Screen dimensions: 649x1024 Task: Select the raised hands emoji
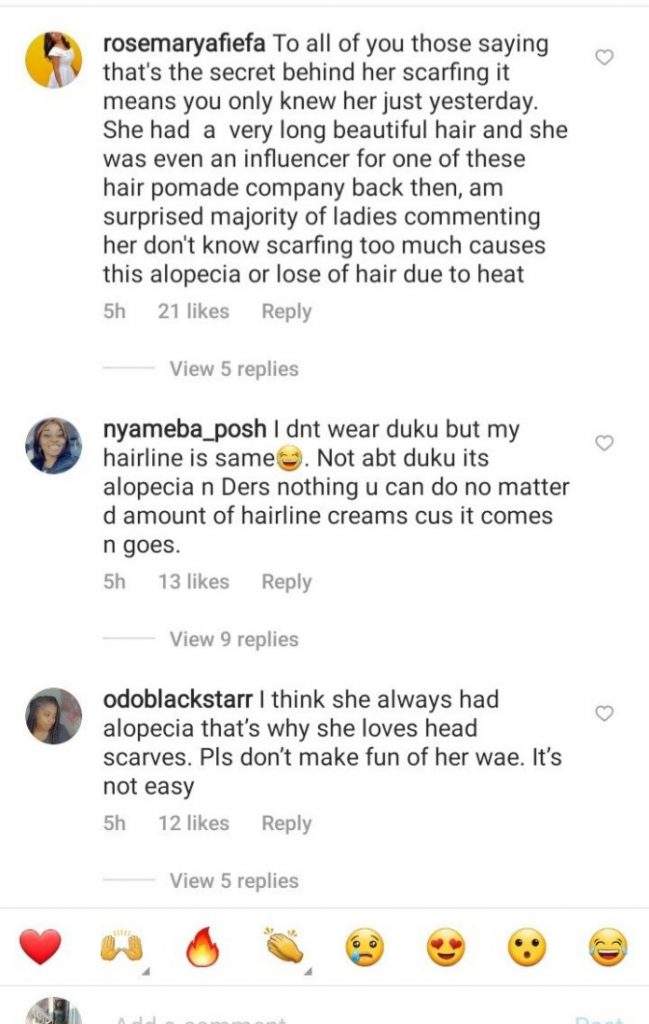coord(121,946)
